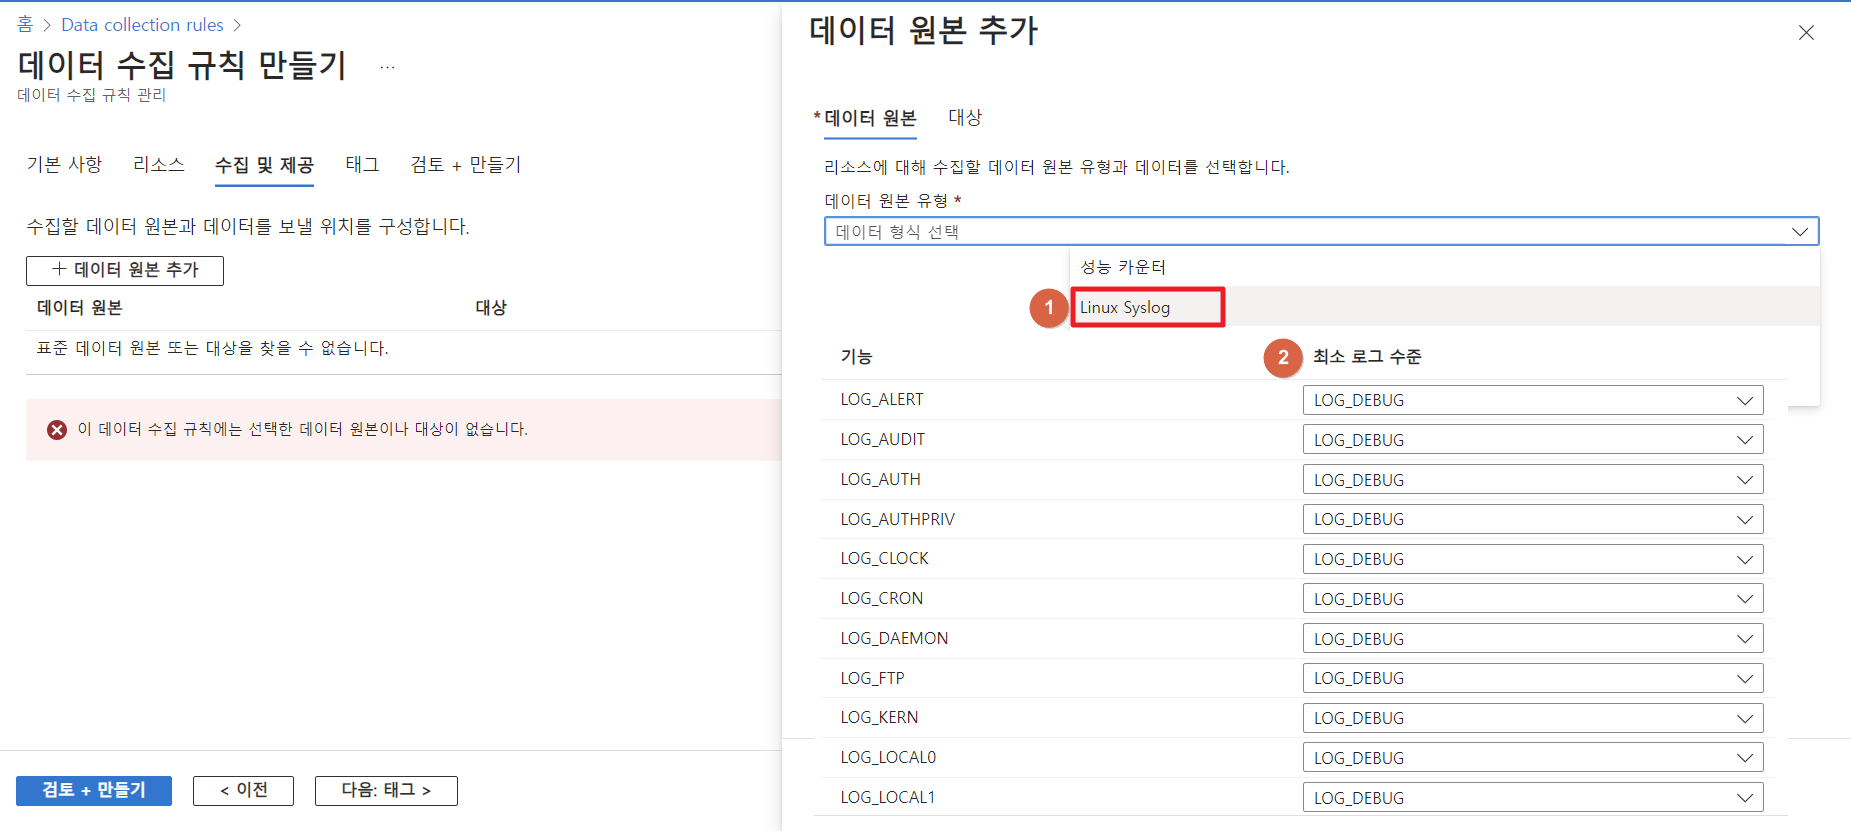
Task: Click the 데이터 원본 column header
Action: point(80,308)
